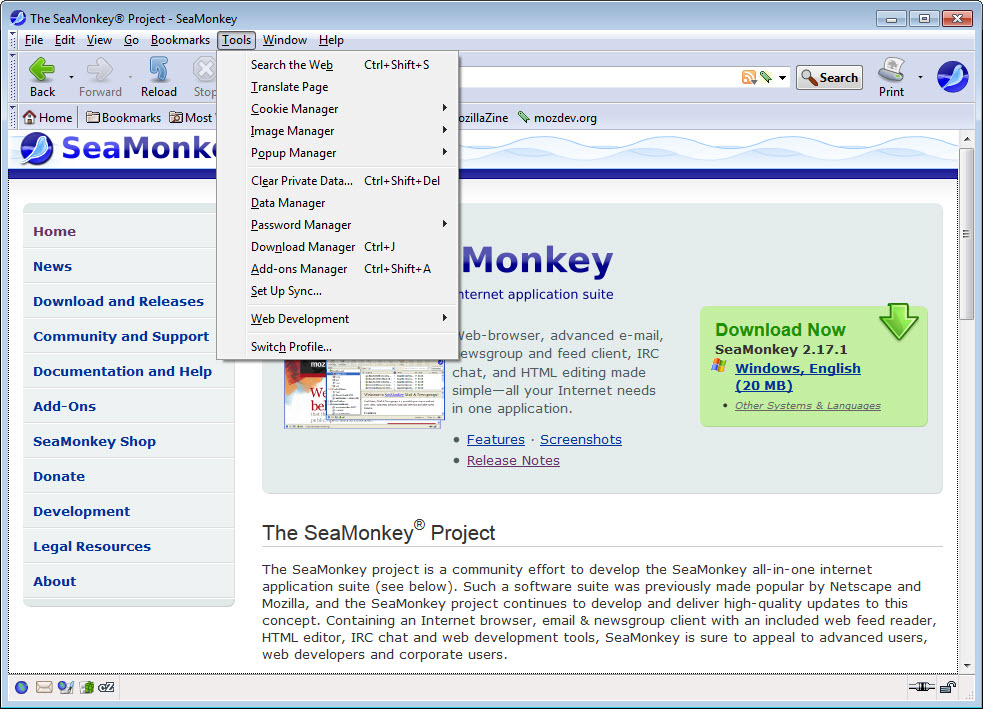Open Composer from status bar icon

pos(66,687)
